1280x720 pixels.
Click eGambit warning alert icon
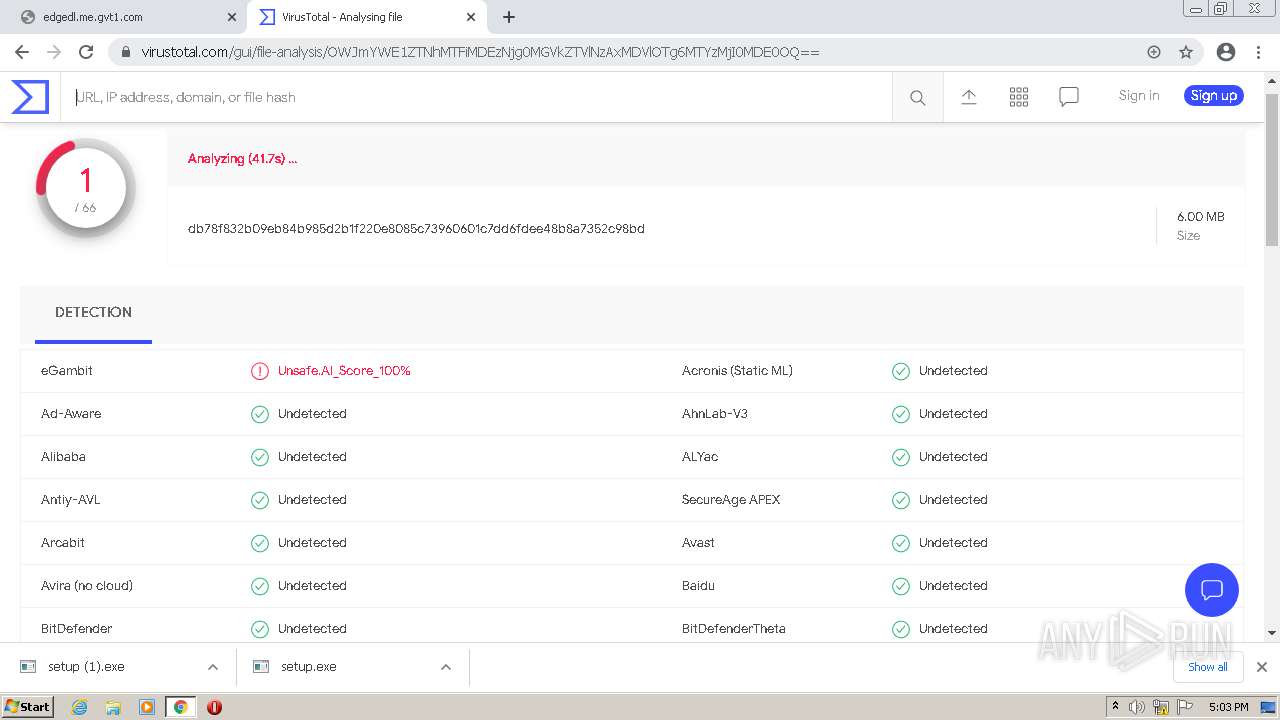click(x=260, y=371)
